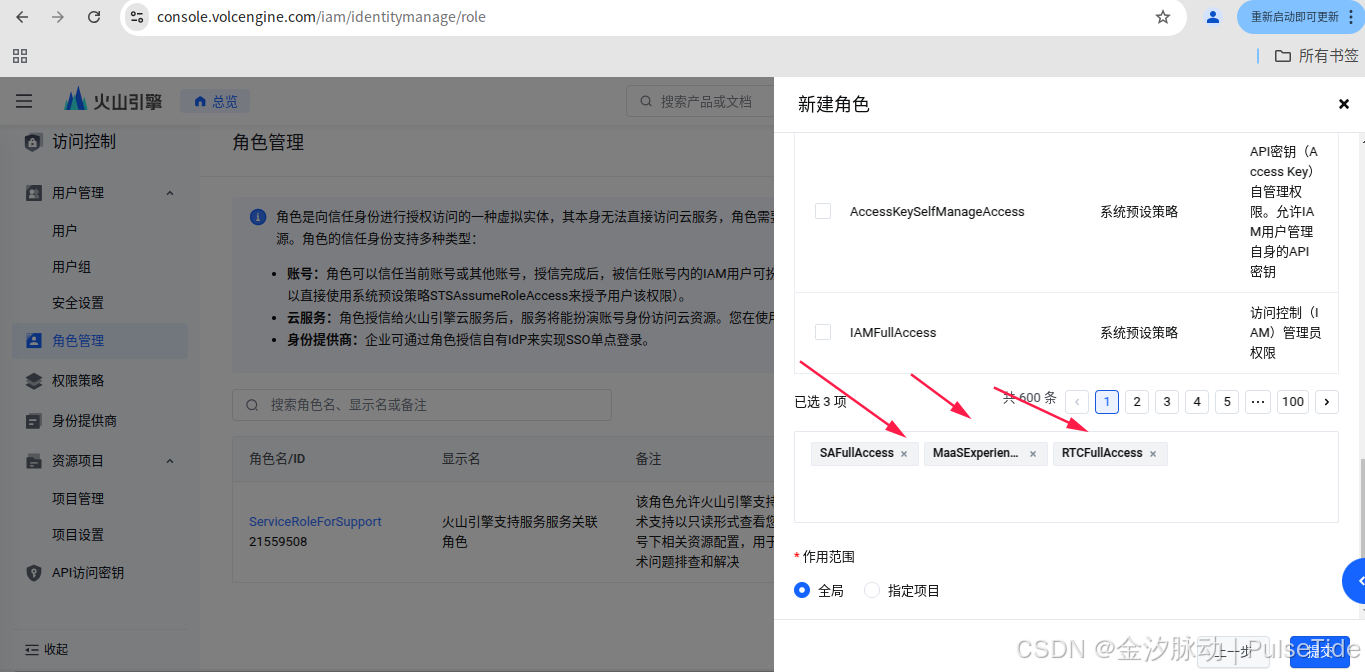Go to policy list page 5
This screenshot has width=1365, height=672.
1227,402
